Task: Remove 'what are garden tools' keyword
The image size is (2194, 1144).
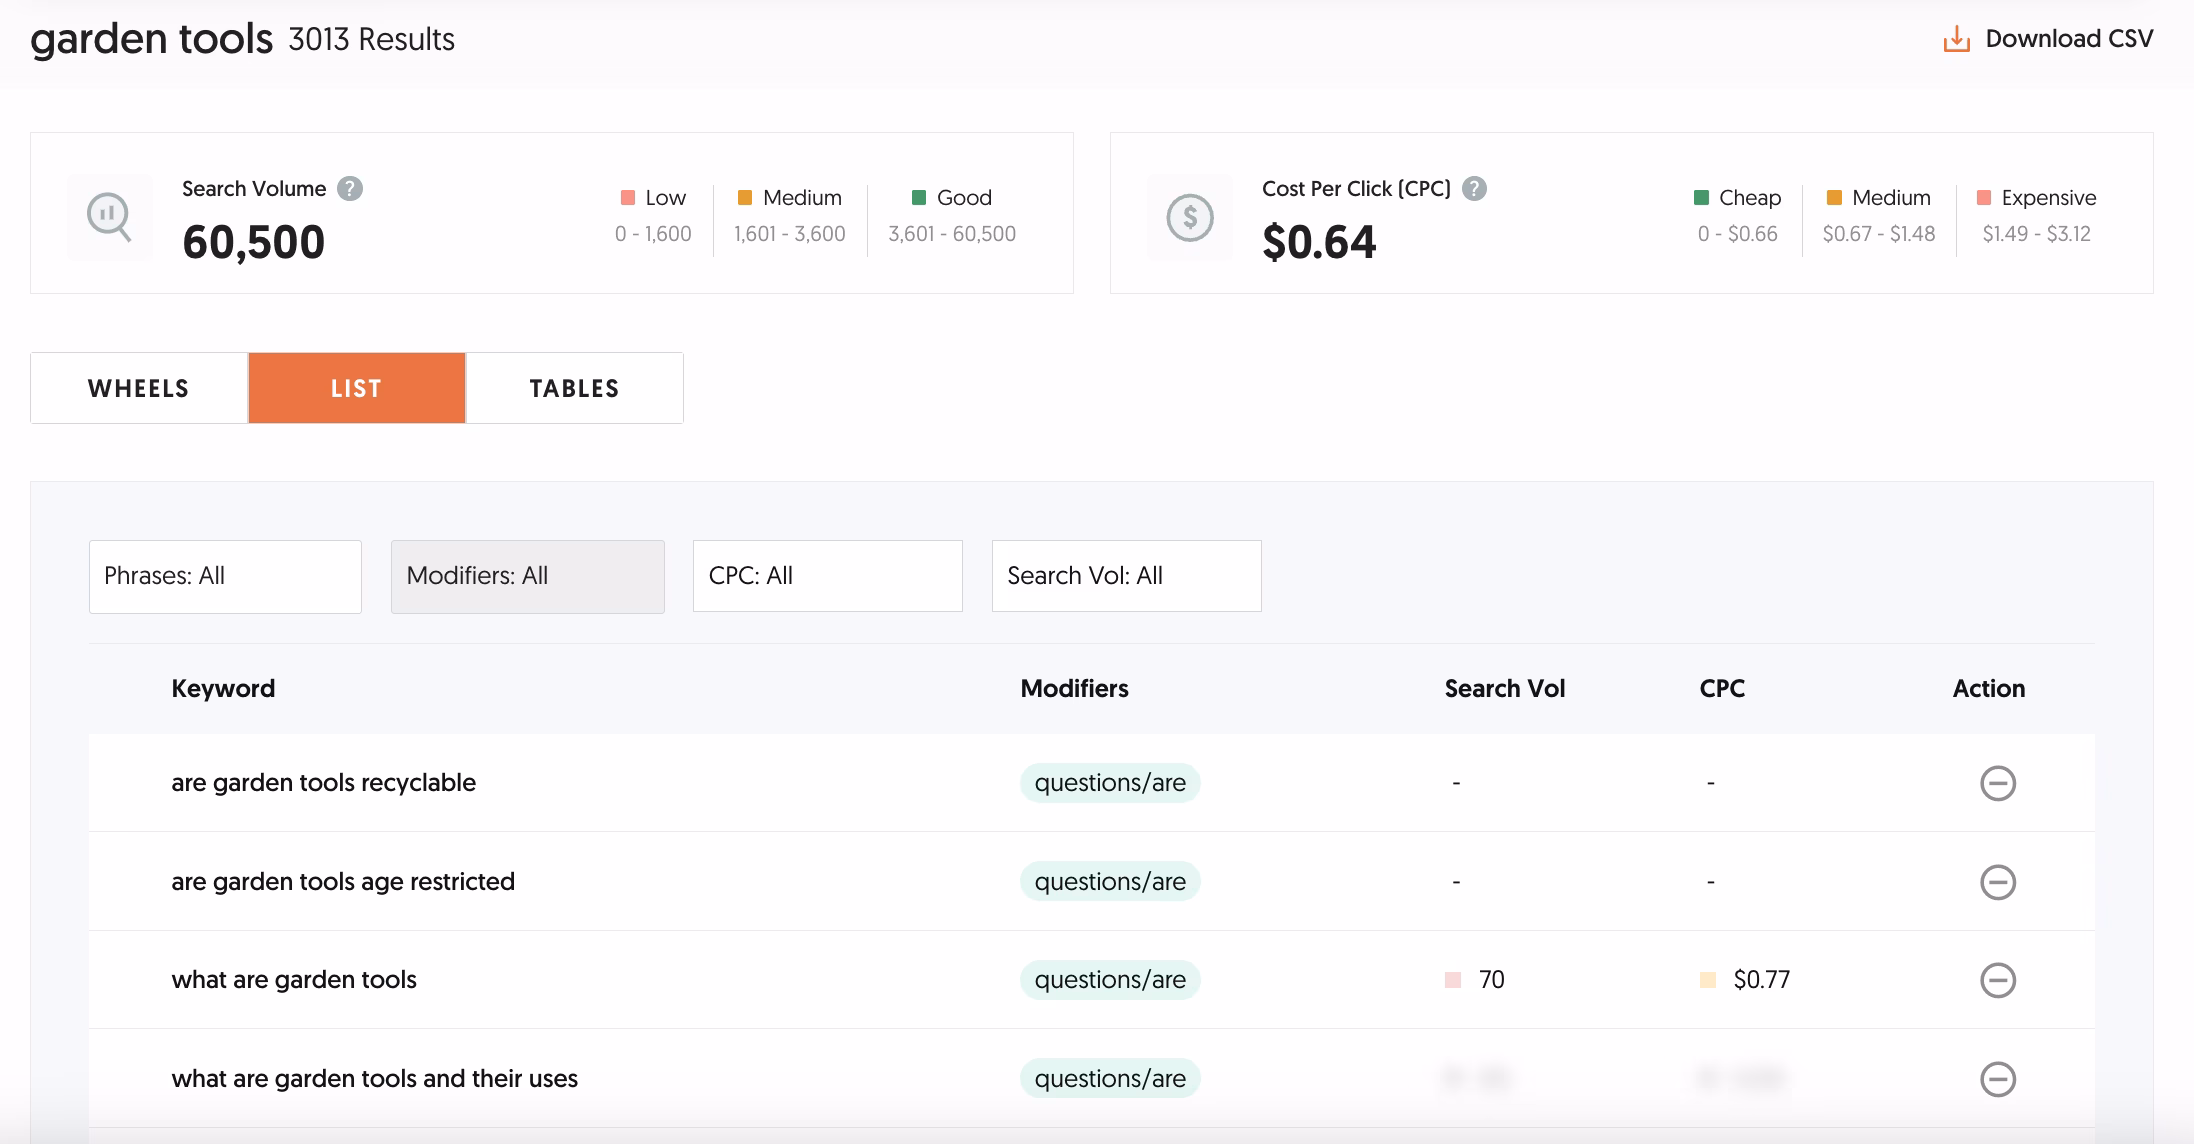Action: click(x=1997, y=980)
